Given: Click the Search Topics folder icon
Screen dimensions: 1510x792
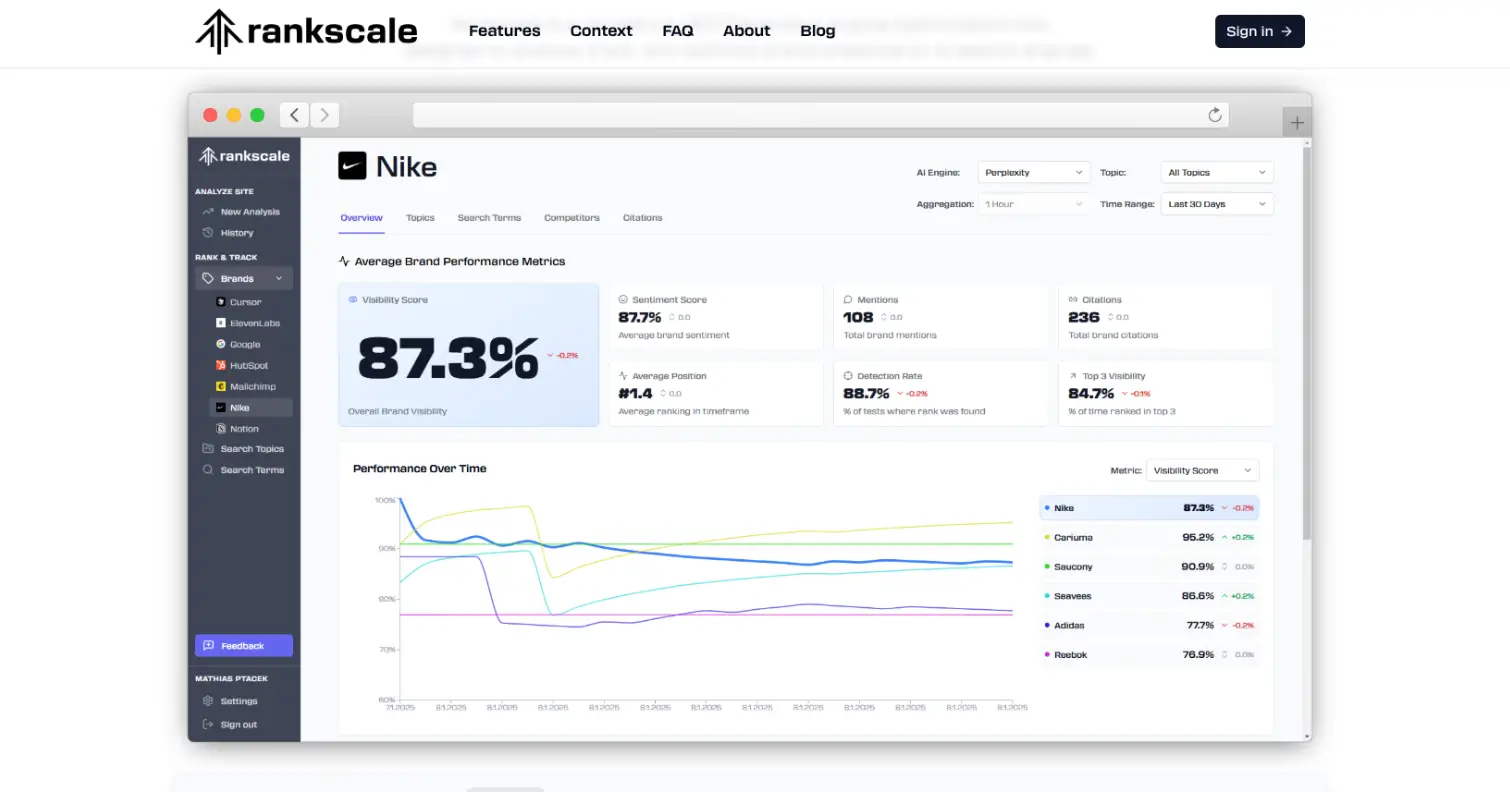Looking at the screenshot, I should 208,449.
